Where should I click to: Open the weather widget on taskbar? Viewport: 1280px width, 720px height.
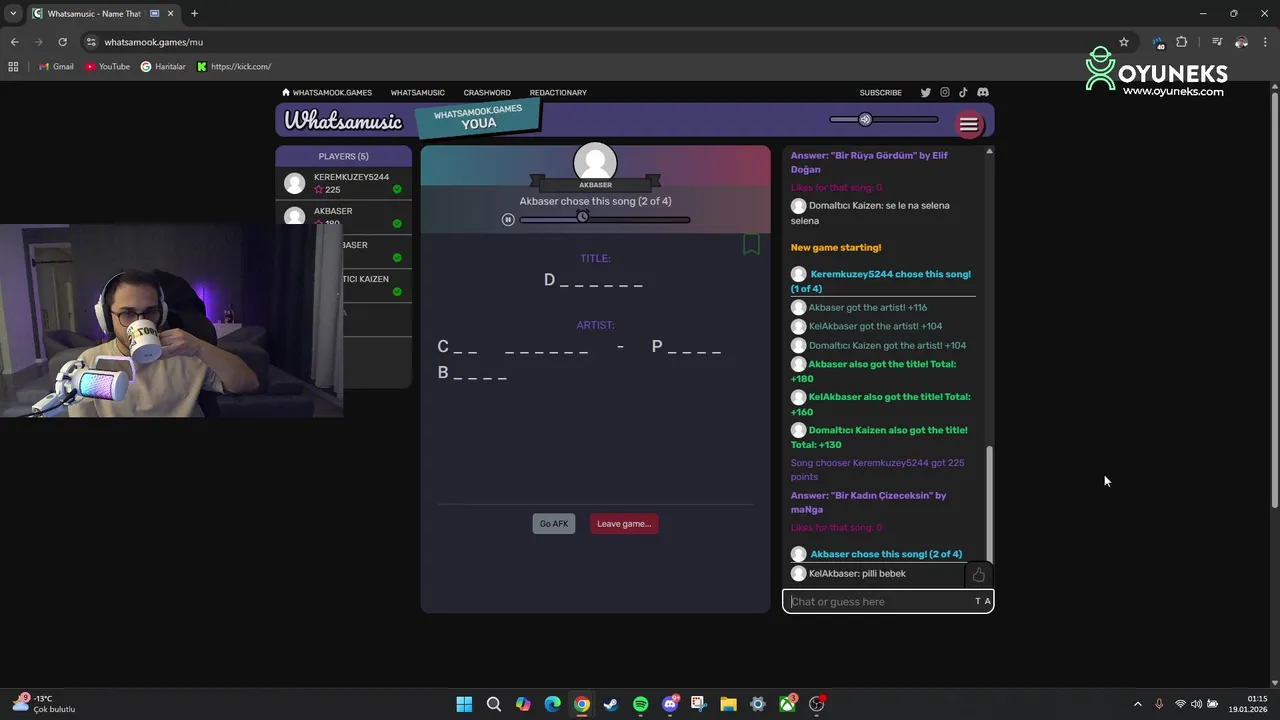(x=44, y=704)
